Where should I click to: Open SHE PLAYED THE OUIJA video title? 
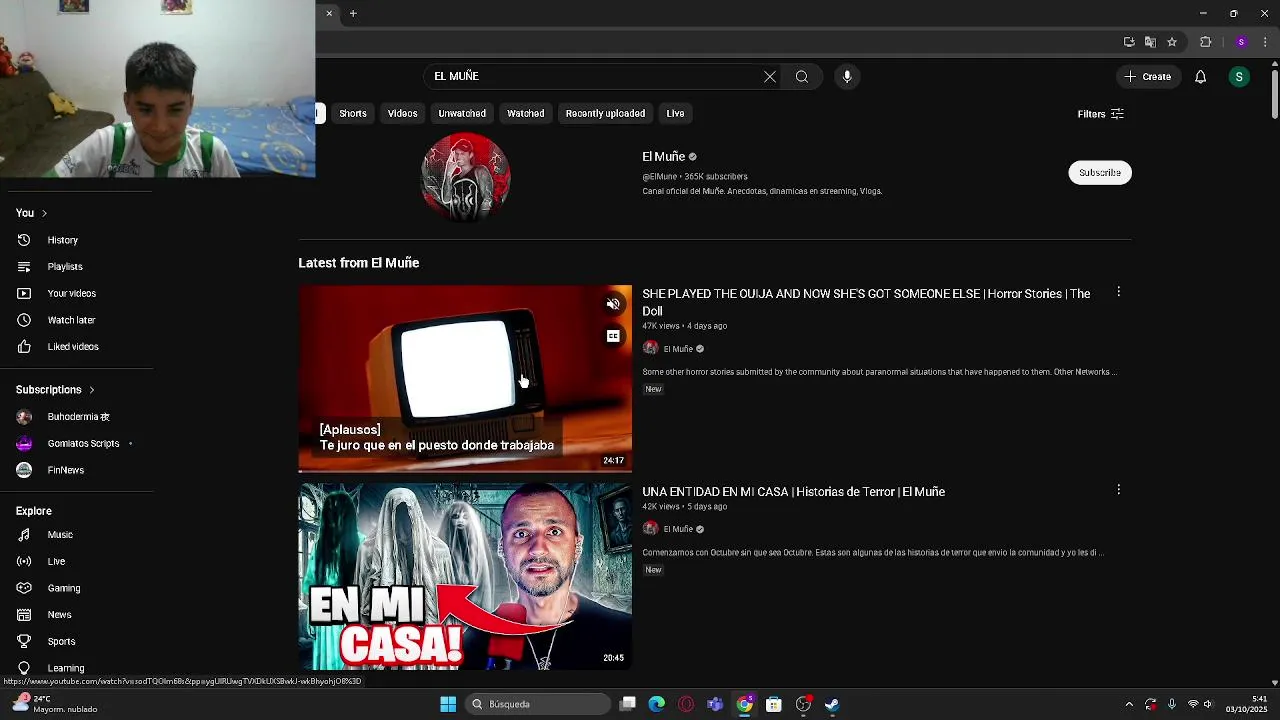pyautogui.click(x=866, y=302)
